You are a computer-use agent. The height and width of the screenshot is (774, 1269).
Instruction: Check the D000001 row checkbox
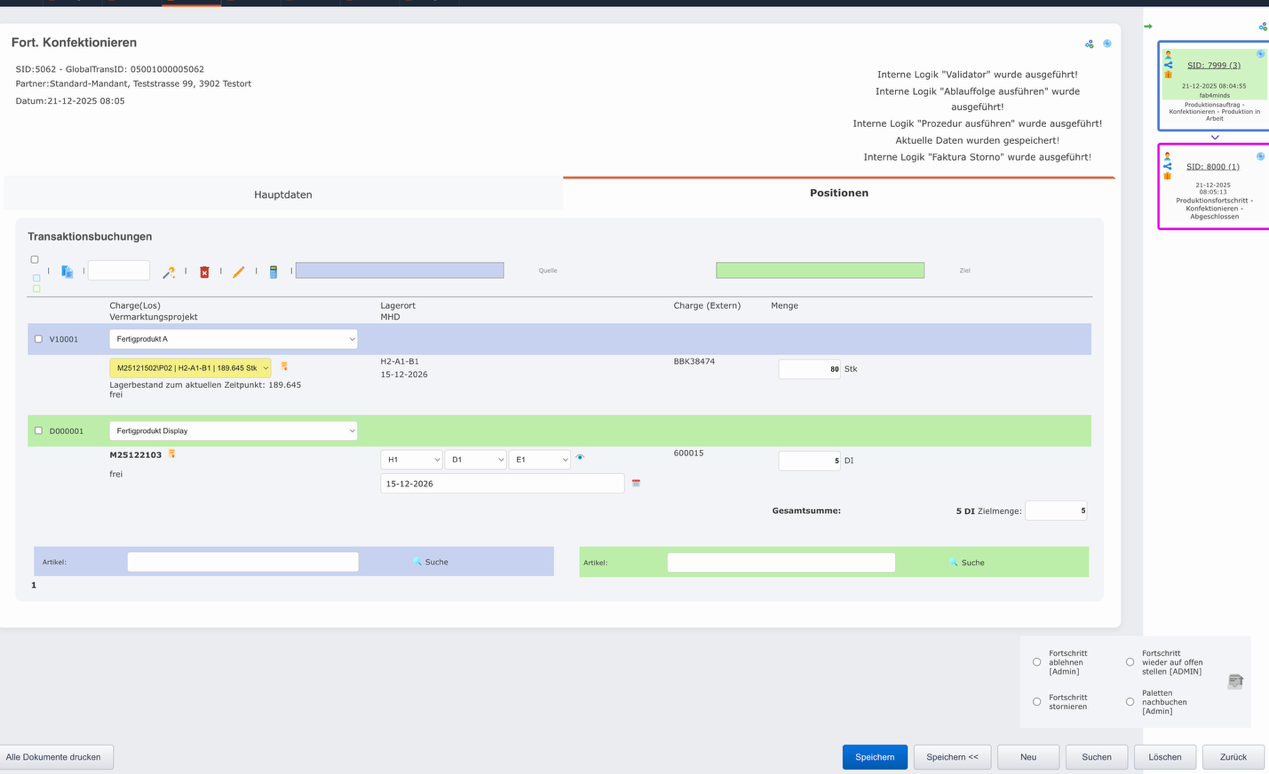point(39,431)
